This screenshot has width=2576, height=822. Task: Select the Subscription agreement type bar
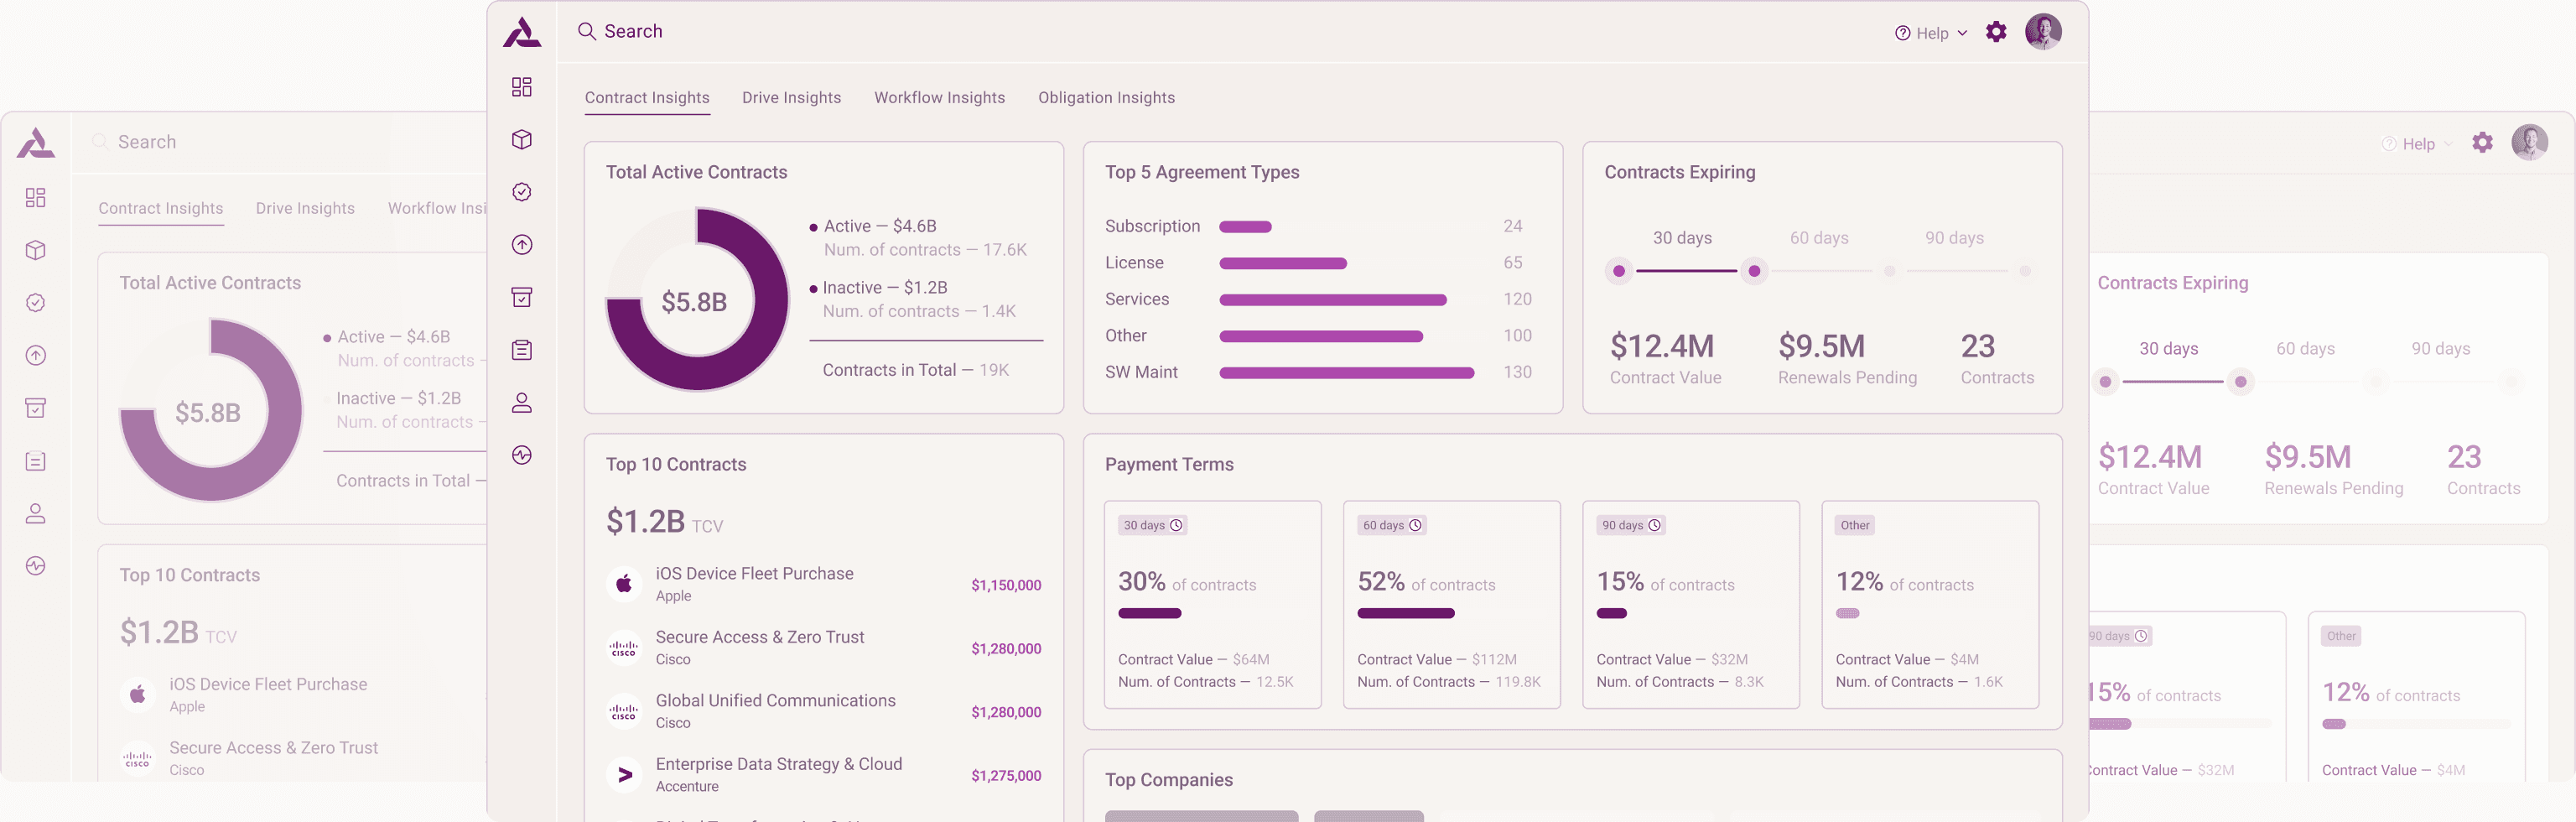1245,227
